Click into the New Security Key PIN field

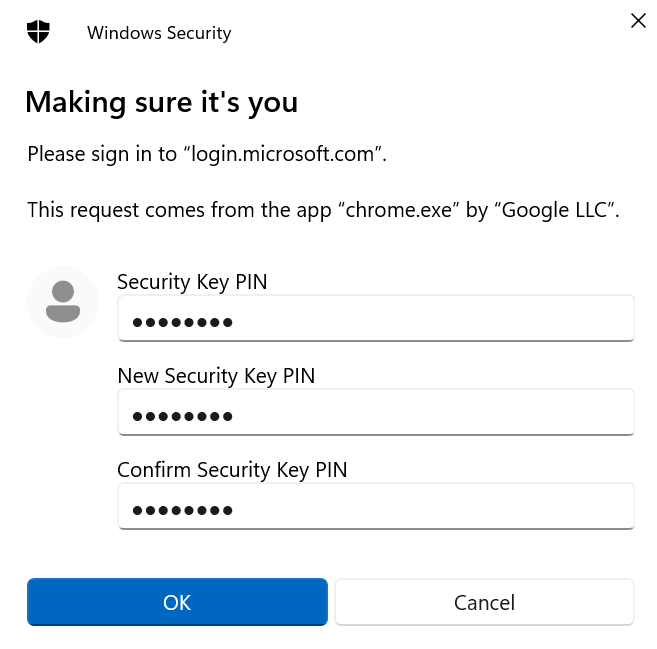coord(375,413)
